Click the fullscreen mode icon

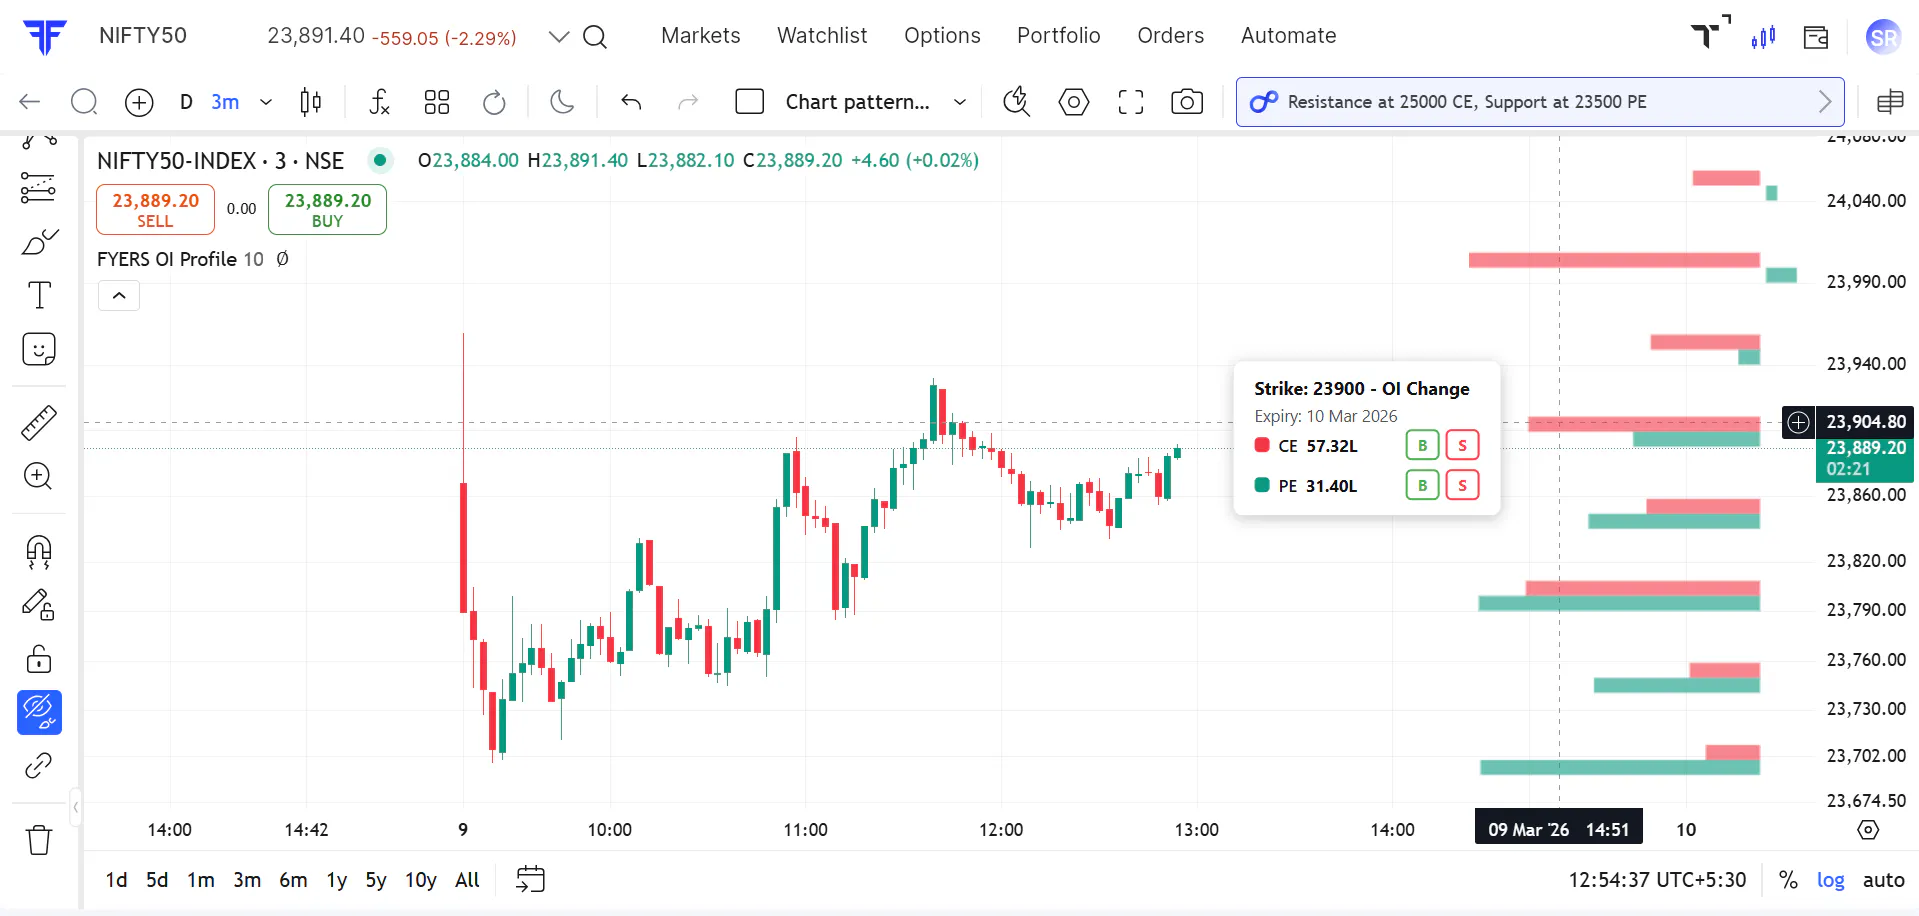(x=1131, y=102)
